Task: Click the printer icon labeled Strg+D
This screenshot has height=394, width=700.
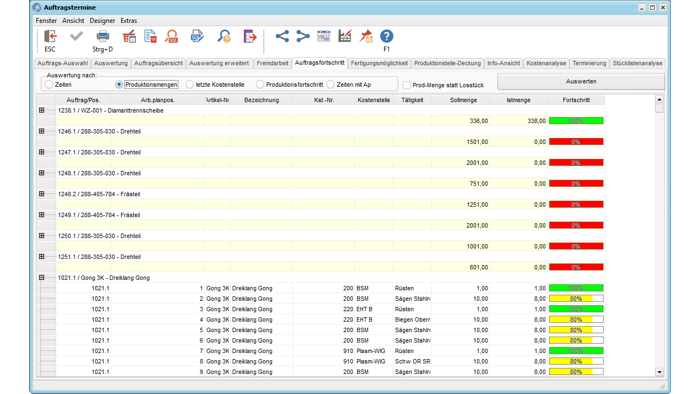Action: point(103,36)
